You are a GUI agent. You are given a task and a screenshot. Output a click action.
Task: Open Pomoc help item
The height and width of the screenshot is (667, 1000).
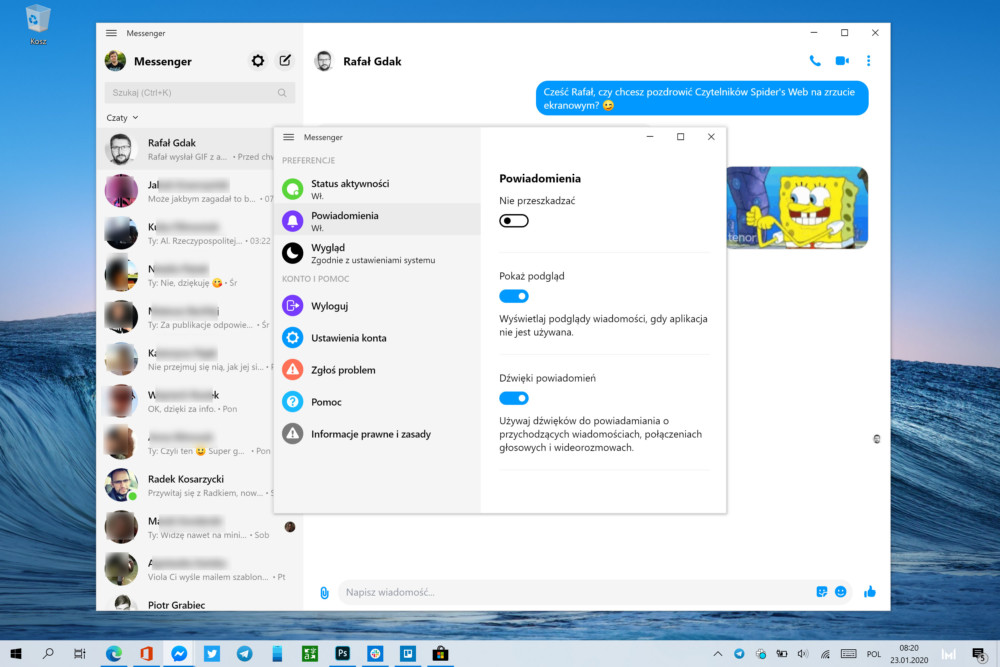coord(377,401)
